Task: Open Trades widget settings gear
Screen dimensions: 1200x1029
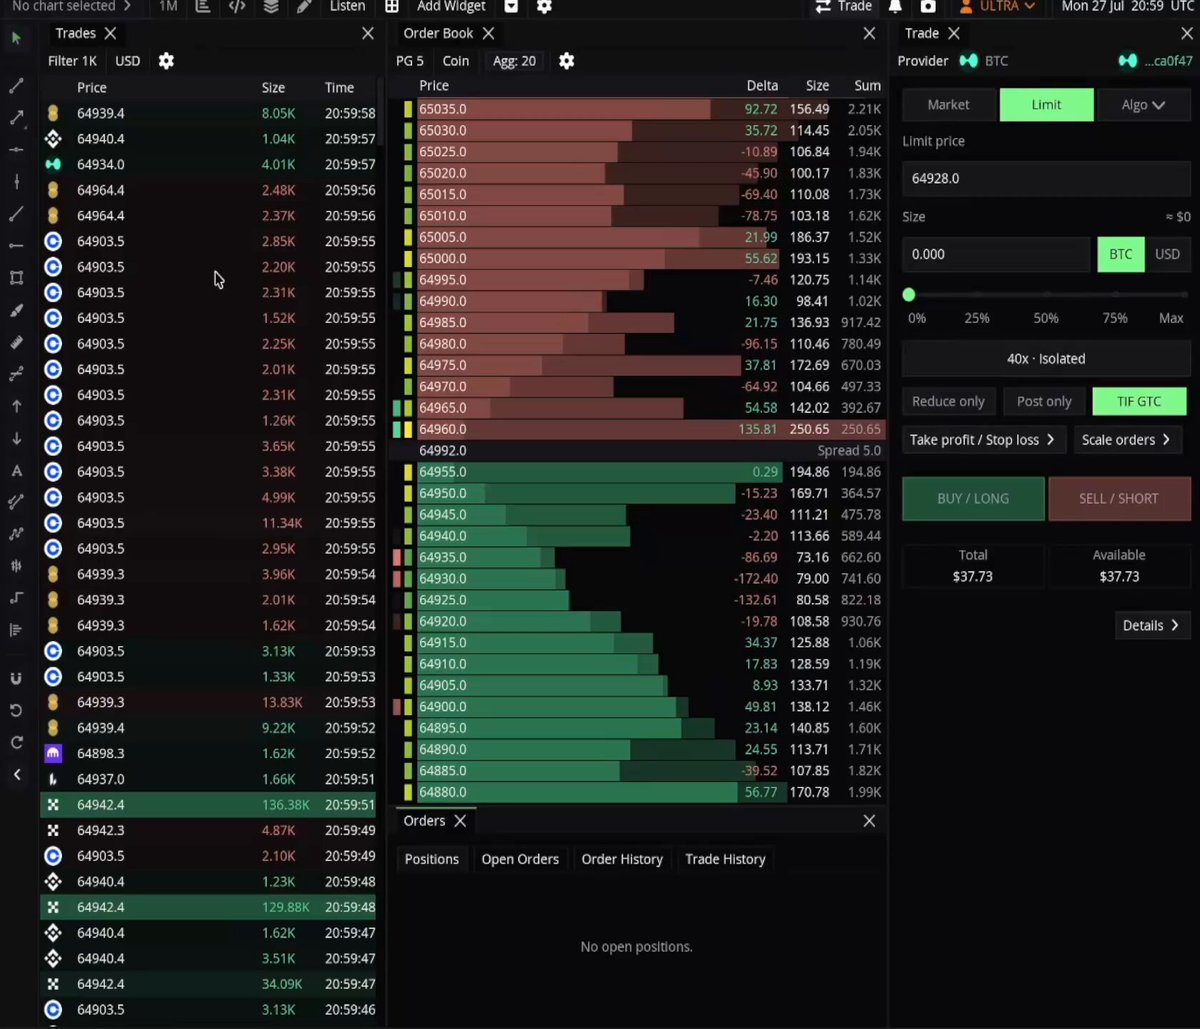Action: point(166,61)
